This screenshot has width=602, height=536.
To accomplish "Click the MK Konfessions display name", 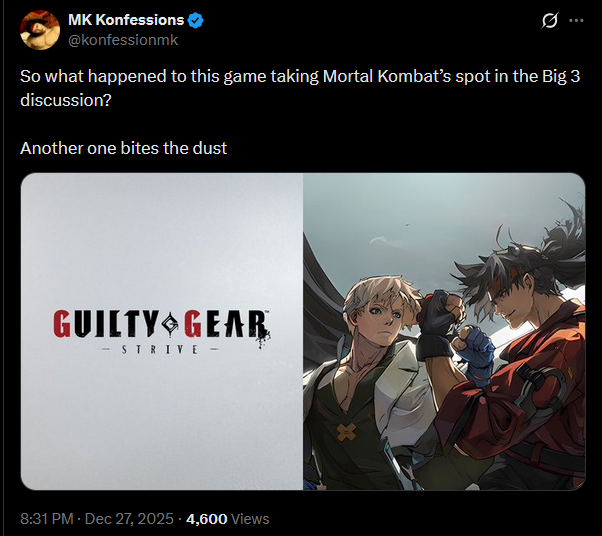I will pyautogui.click(x=126, y=20).
